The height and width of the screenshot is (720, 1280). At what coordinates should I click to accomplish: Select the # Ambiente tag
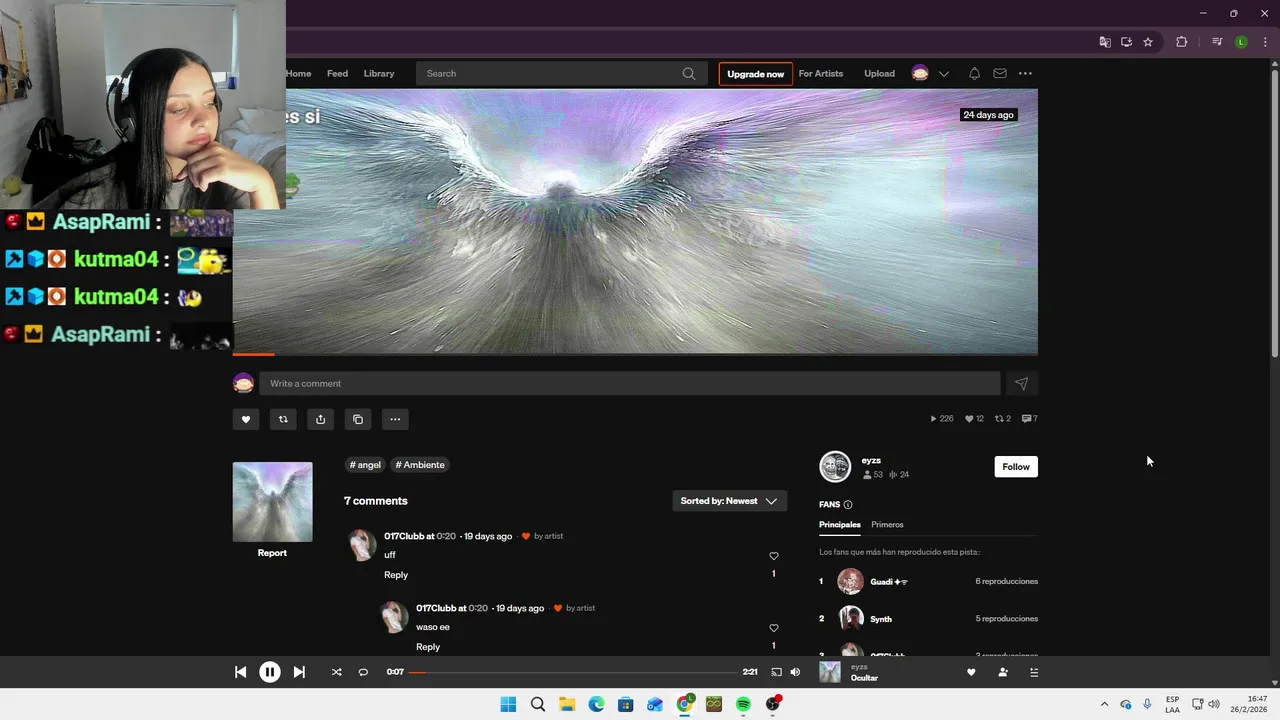pyautogui.click(x=420, y=465)
